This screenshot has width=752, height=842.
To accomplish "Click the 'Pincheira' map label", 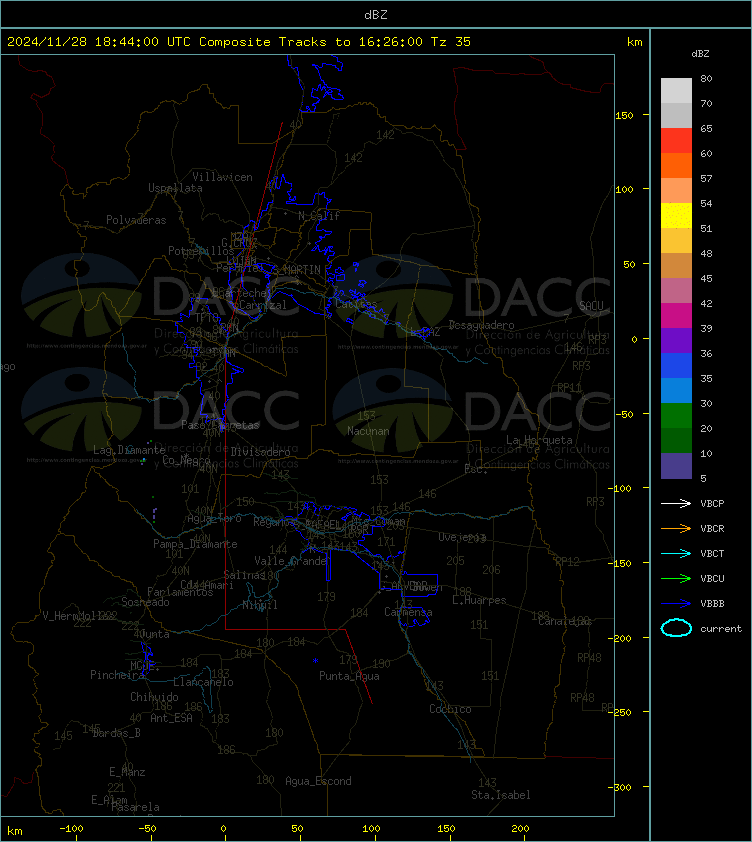I will coord(117,674).
